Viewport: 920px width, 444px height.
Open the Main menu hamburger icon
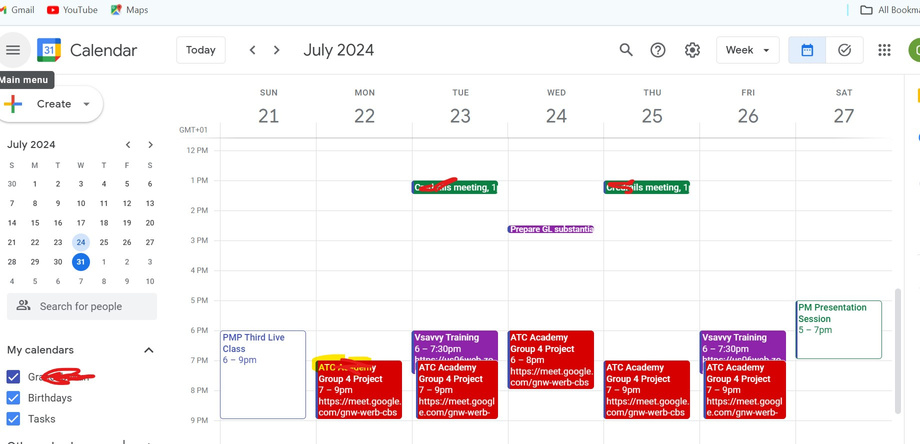(x=13, y=50)
